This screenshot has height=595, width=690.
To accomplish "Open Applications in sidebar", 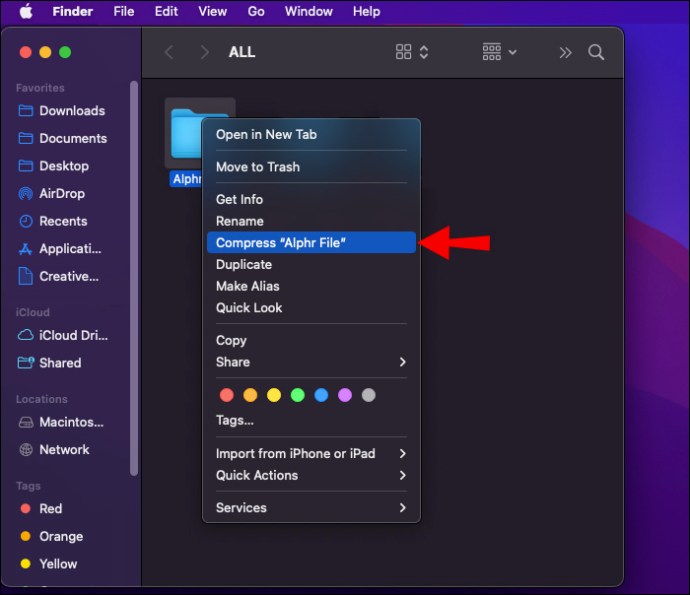I will pyautogui.click(x=60, y=249).
